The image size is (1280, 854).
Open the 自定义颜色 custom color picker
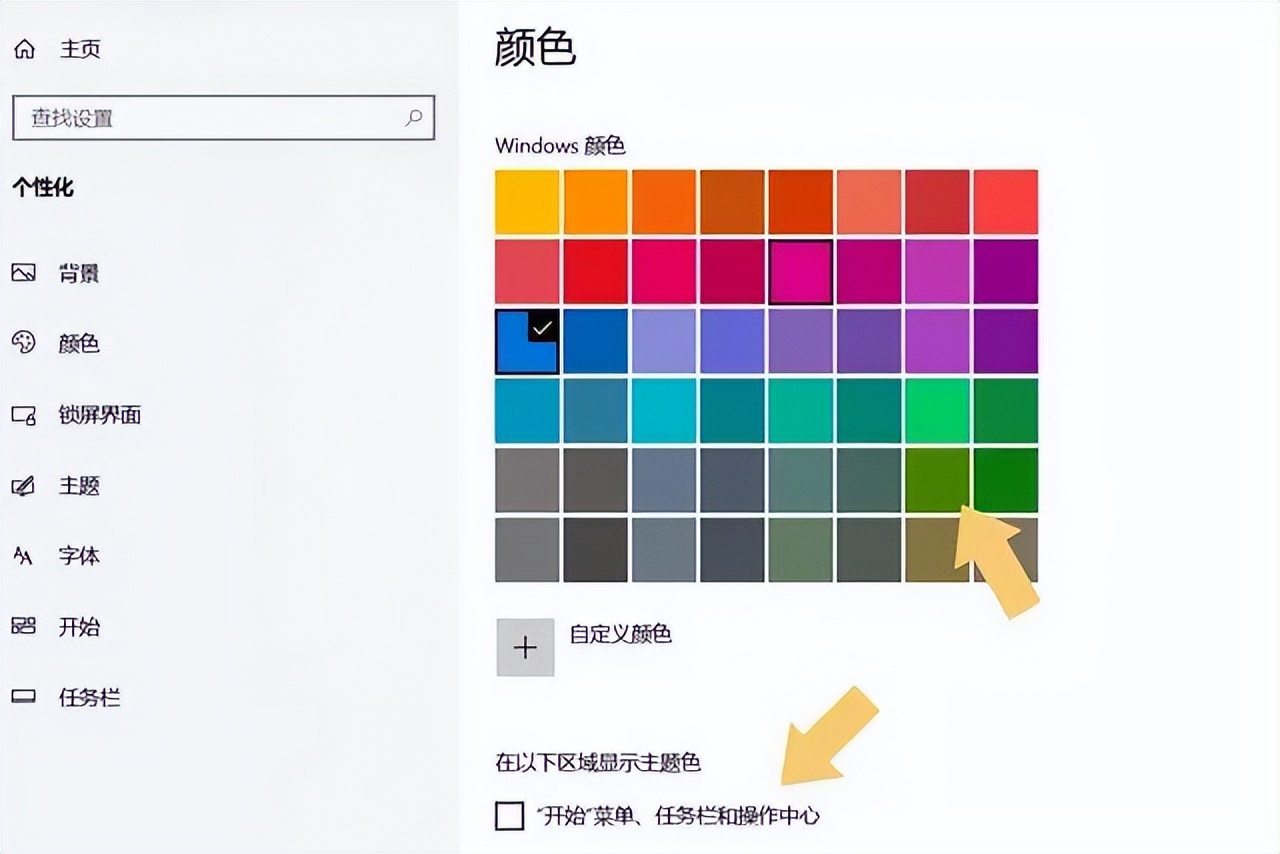tap(525, 646)
